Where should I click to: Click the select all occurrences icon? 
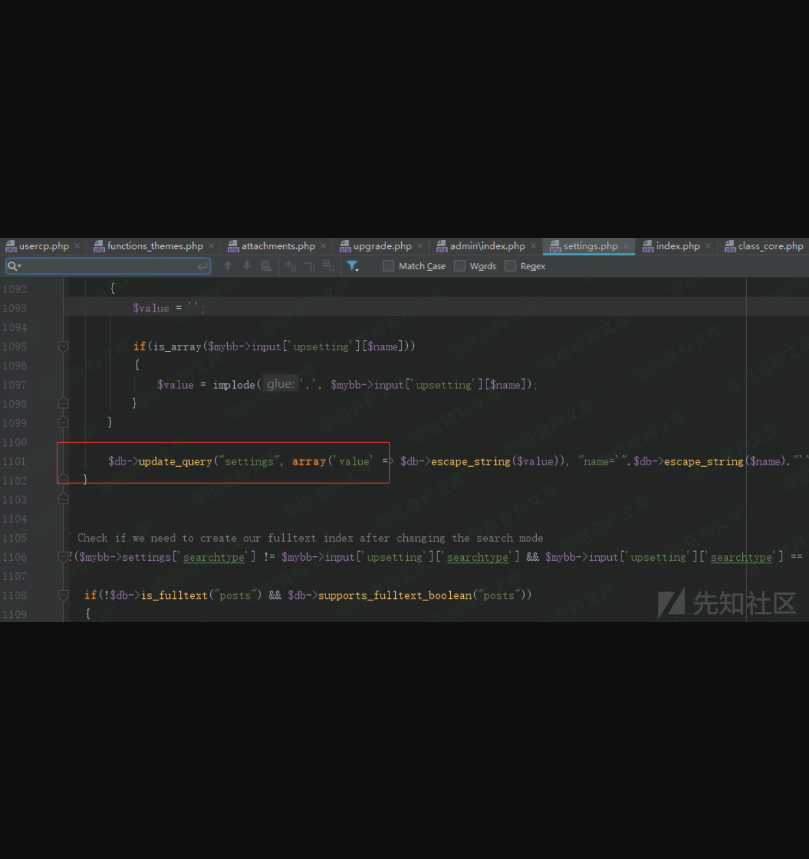[328, 266]
